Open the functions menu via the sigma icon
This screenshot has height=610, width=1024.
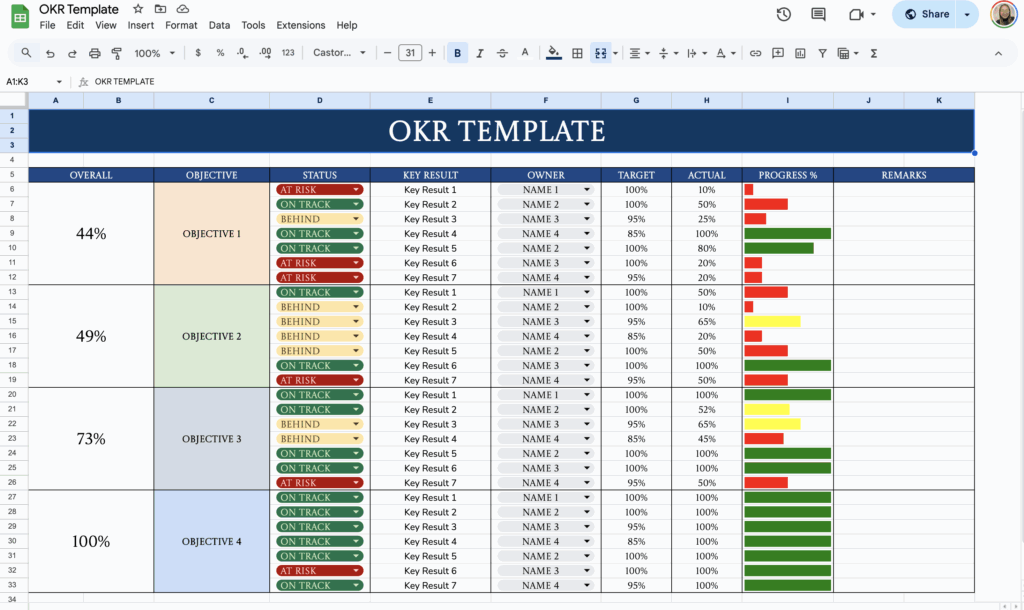(x=874, y=52)
